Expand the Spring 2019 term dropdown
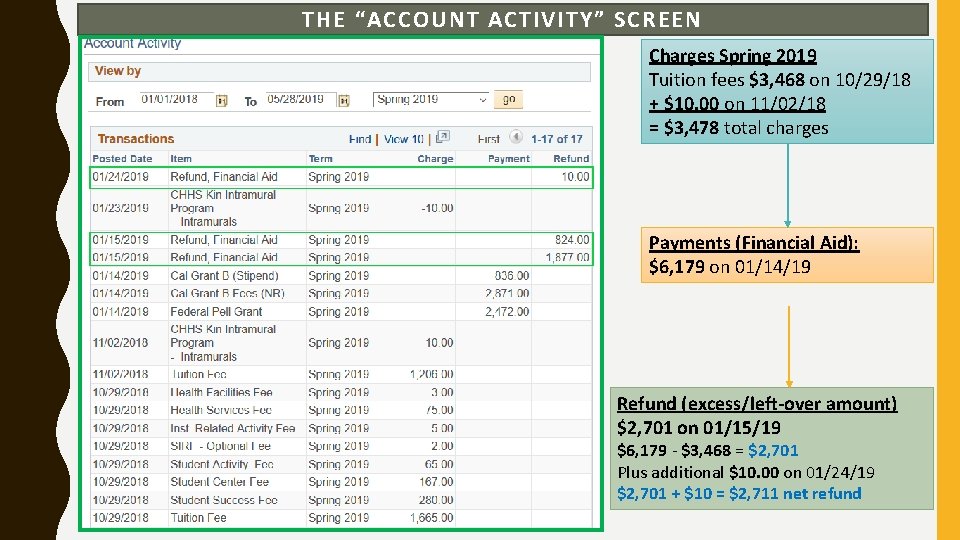The height and width of the screenshot is (540, 960). tap(431, 99)
